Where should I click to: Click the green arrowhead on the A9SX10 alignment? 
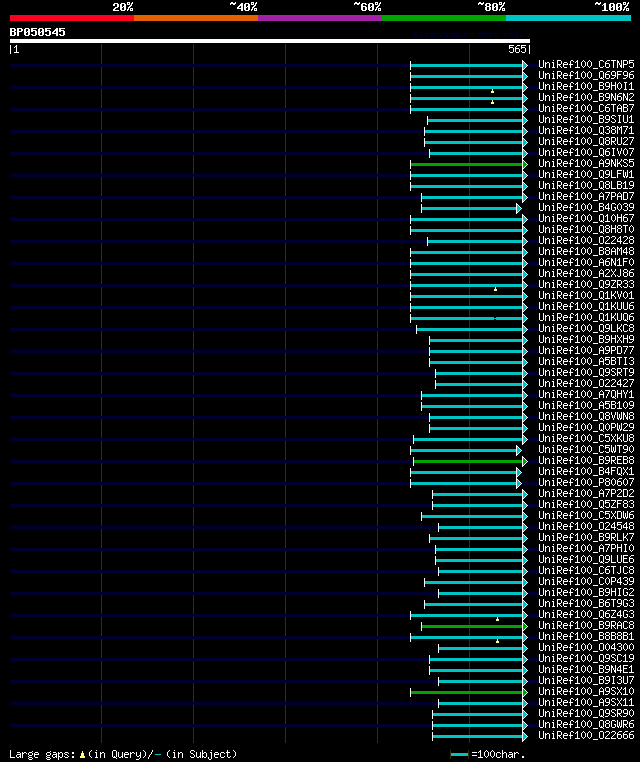tap(525, 693)
